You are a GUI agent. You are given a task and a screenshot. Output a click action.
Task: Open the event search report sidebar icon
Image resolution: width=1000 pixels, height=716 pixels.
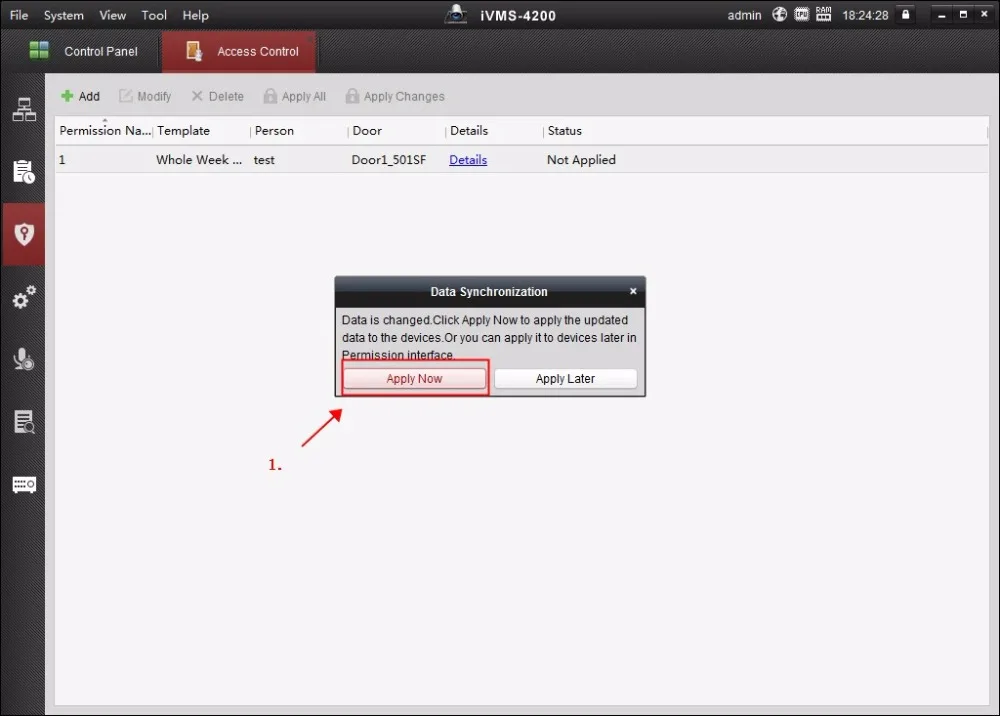tap(24, 421)
